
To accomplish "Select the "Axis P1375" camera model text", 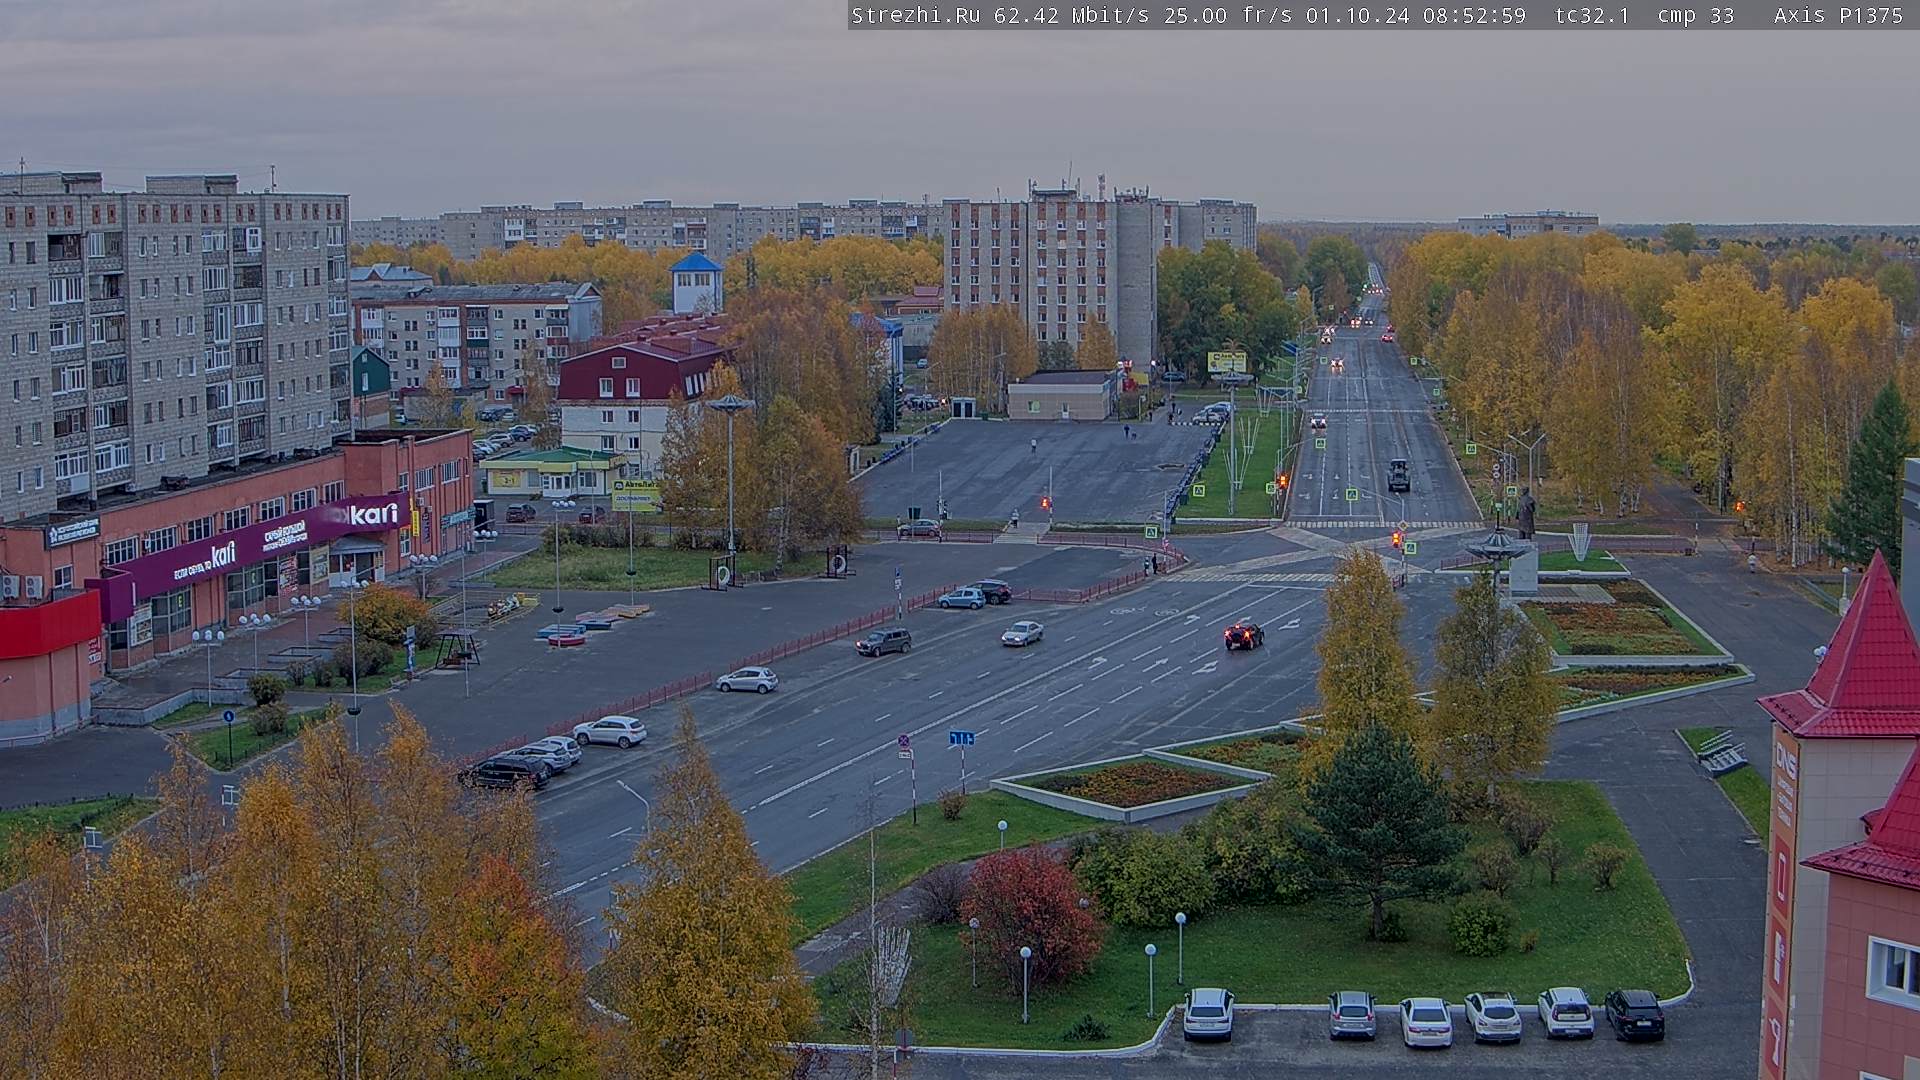I will coord(1838,15).
